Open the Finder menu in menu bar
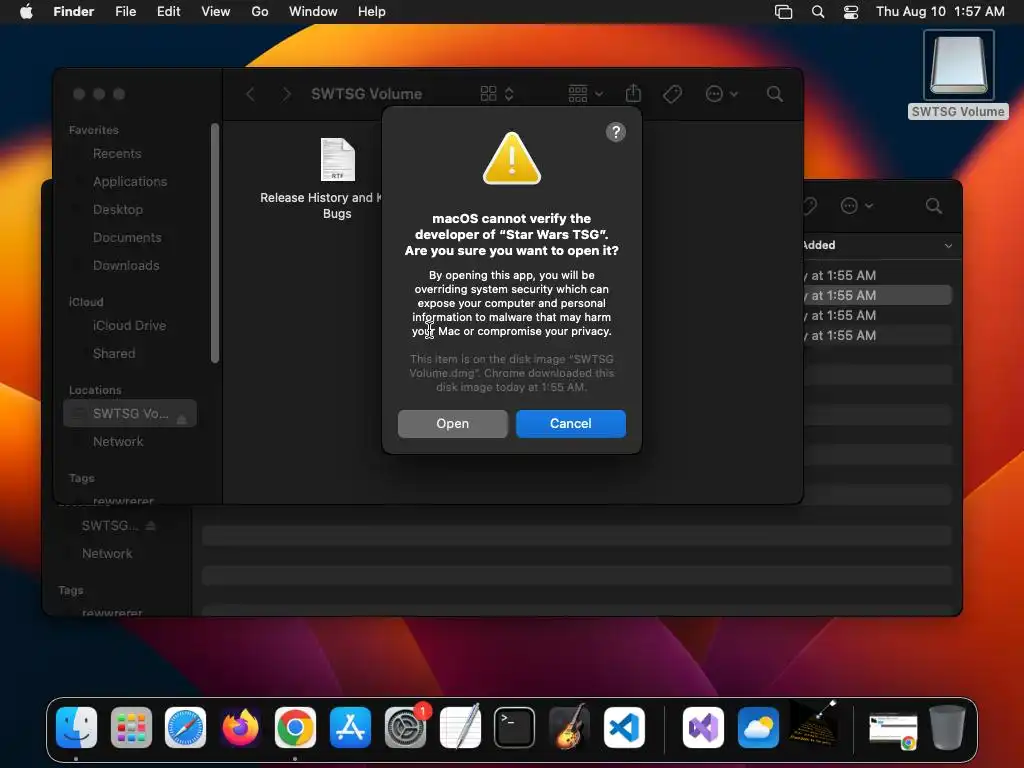The image size is (1024, 768). [73, 11]
